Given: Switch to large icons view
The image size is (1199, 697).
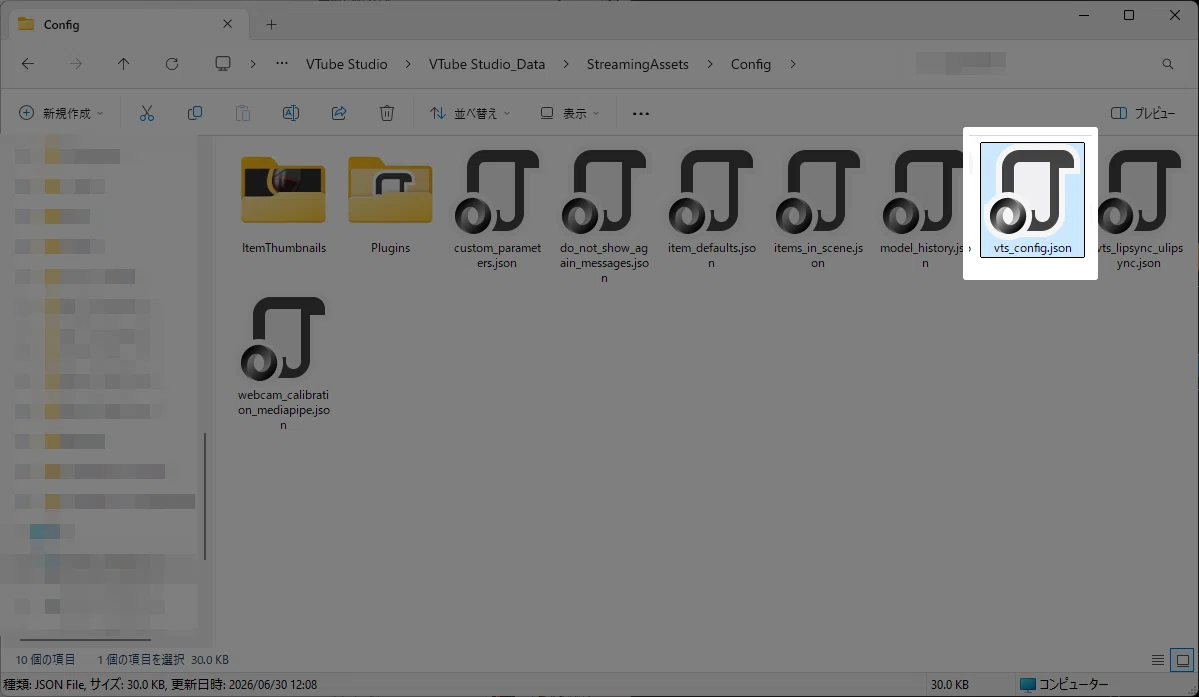Looking at the screenshot, I should pyautogui.click(x=1182, y=660).
